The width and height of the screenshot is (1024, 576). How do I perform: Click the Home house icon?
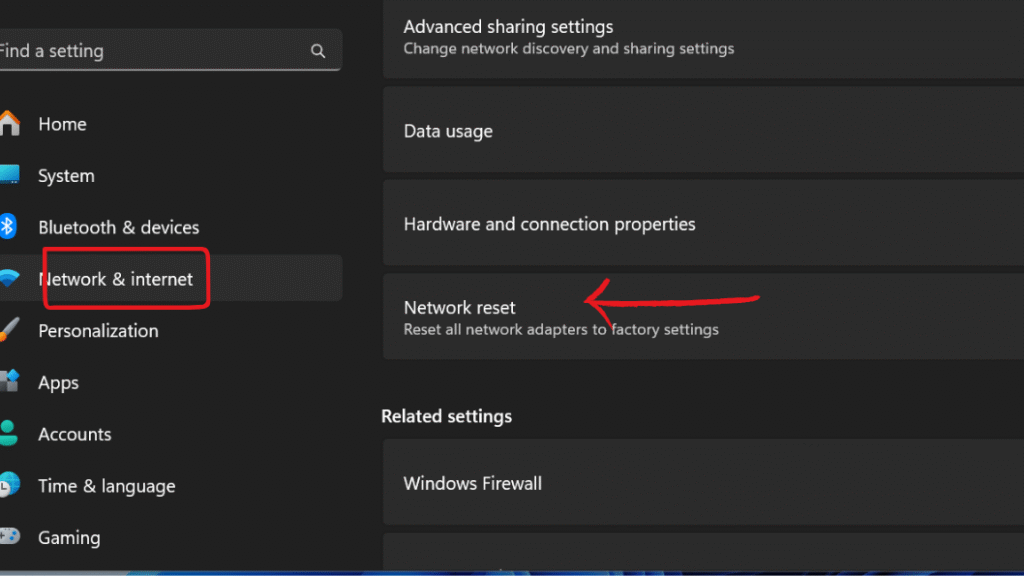tap(10, 123)
